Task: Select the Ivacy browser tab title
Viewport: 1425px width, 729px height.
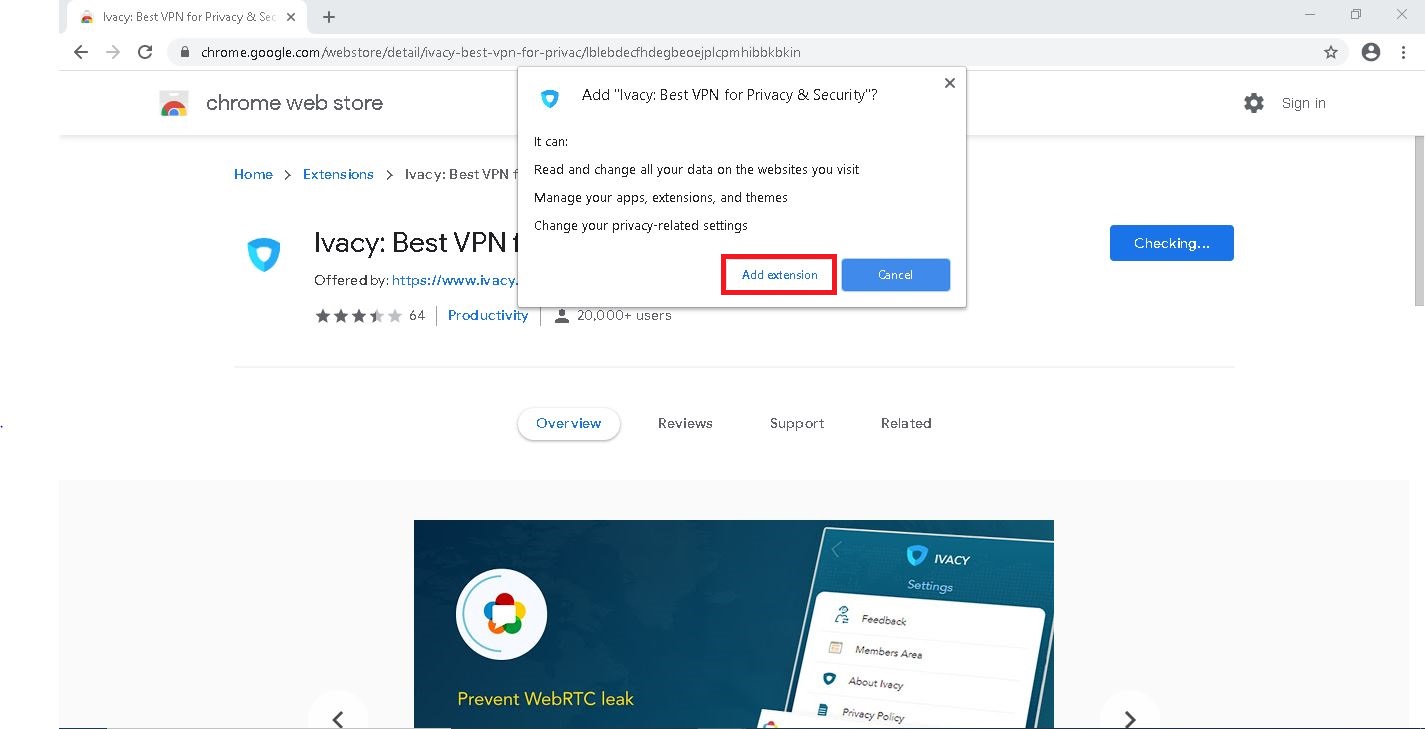Action: [189, 17]
